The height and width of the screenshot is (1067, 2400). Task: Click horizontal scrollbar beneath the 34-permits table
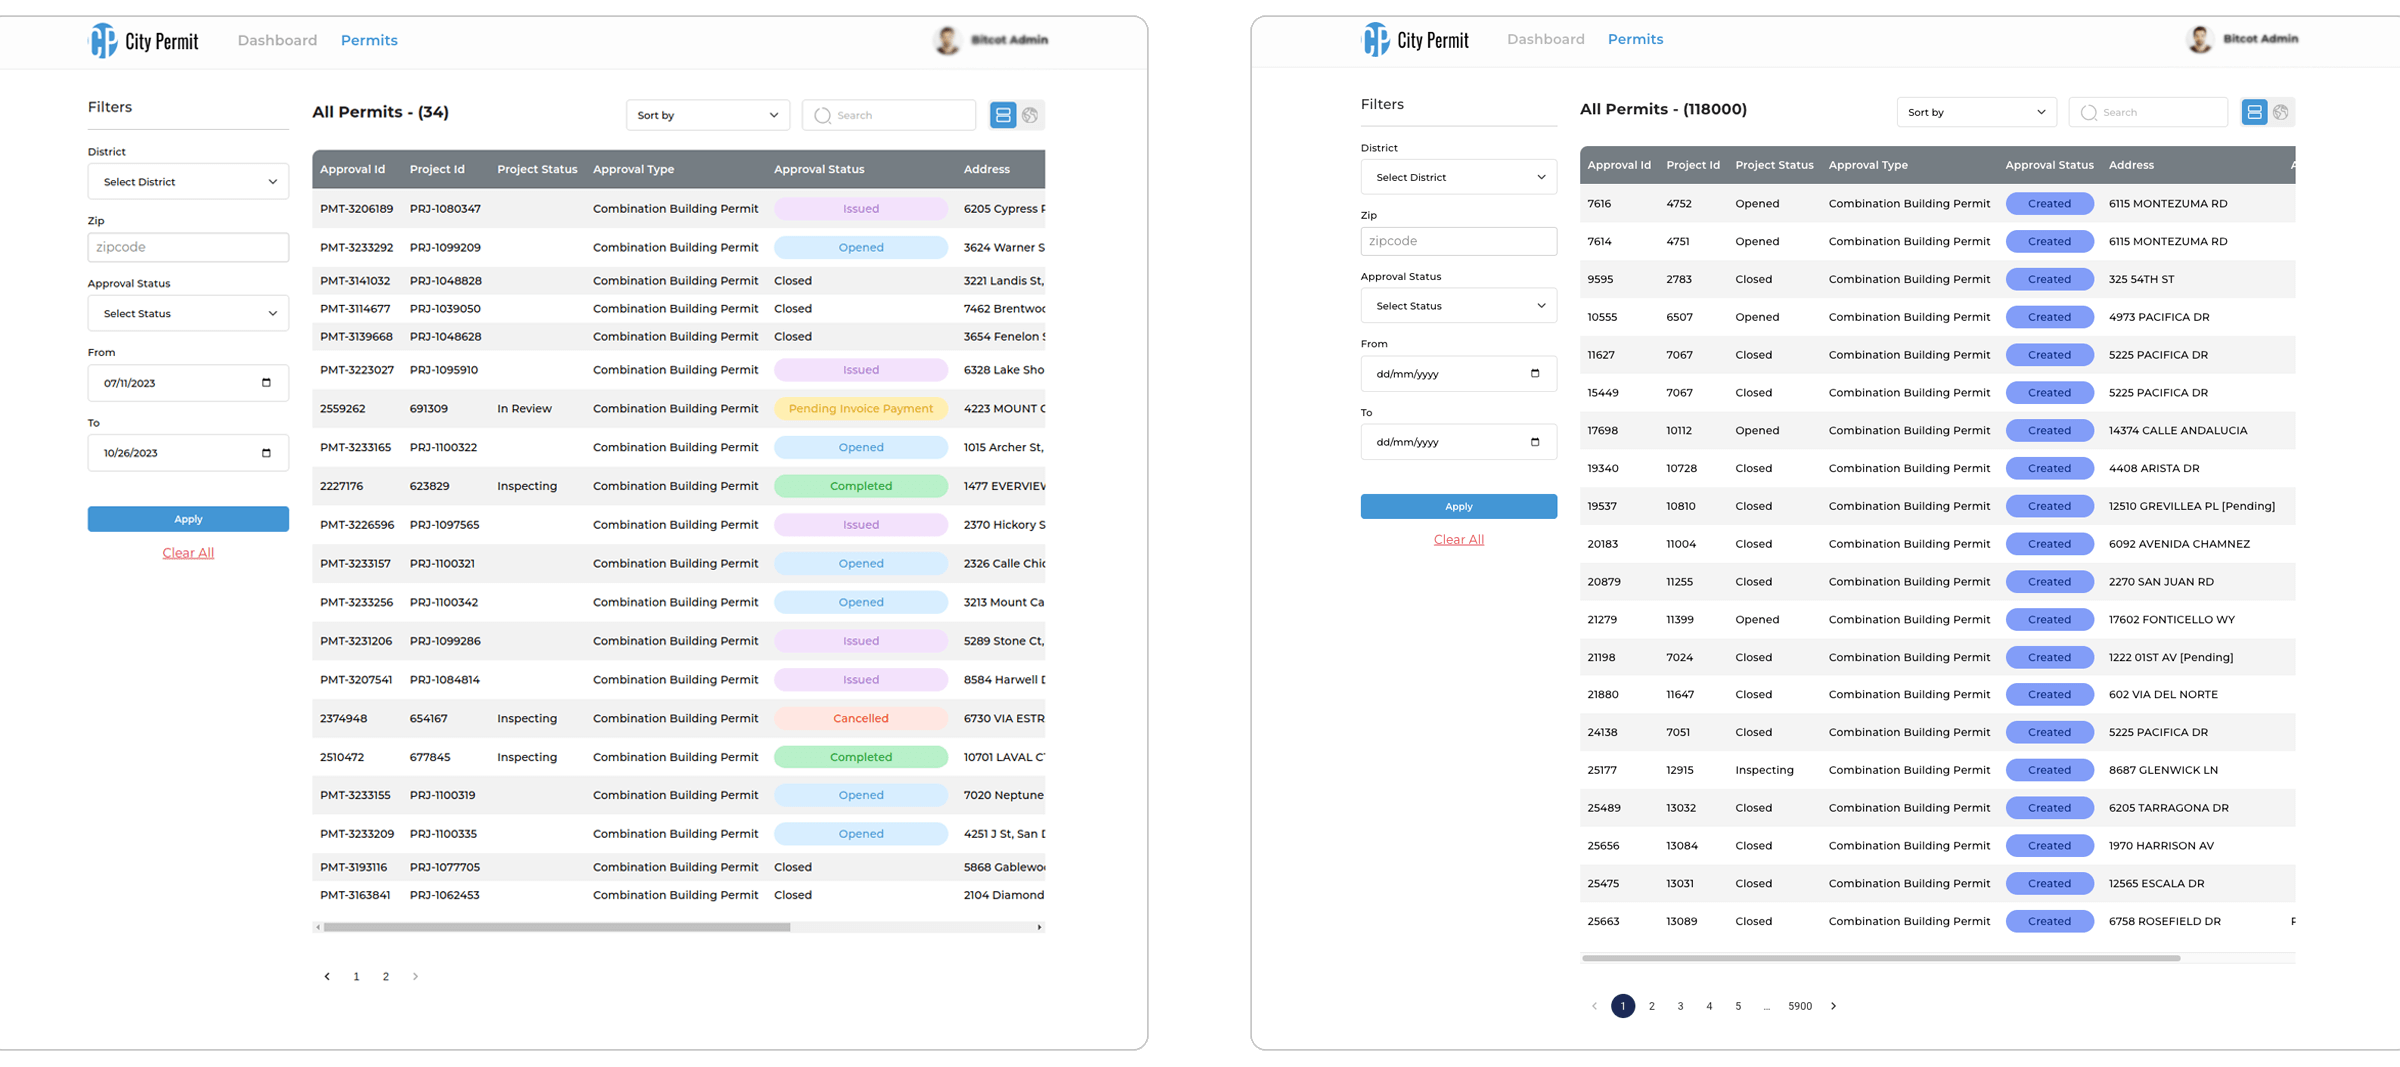556,927
